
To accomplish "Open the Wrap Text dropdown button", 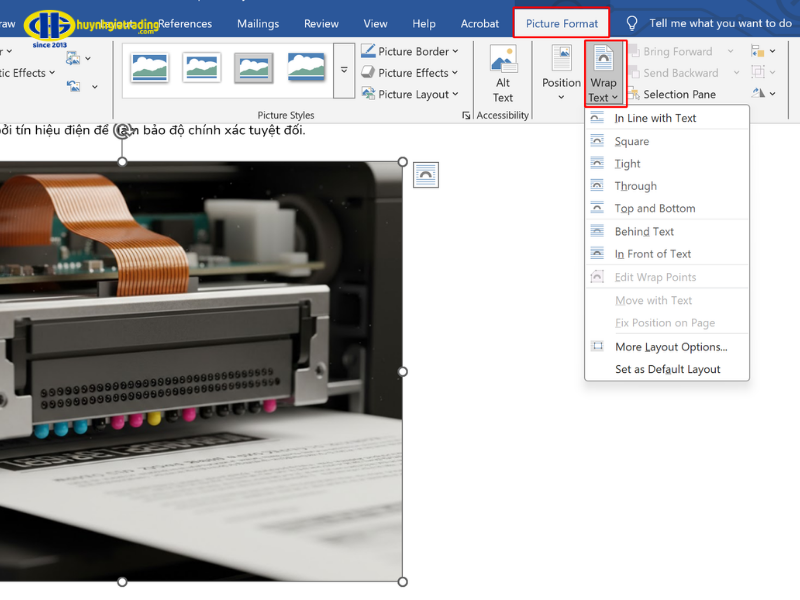I will coord(604,74).
